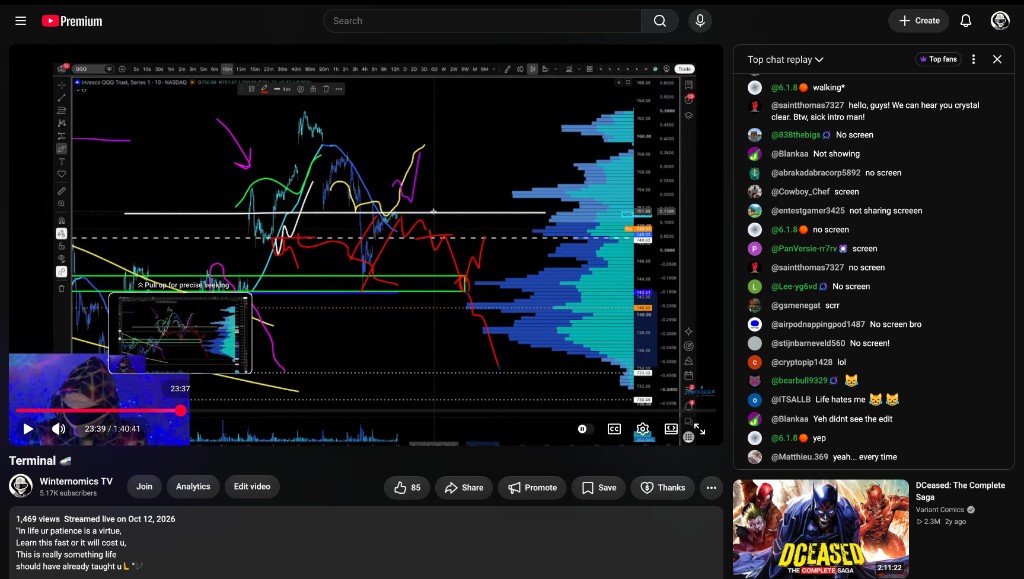Click the @gsmenegat scrr chat message
1024x579 pixels.
point(874,305)
